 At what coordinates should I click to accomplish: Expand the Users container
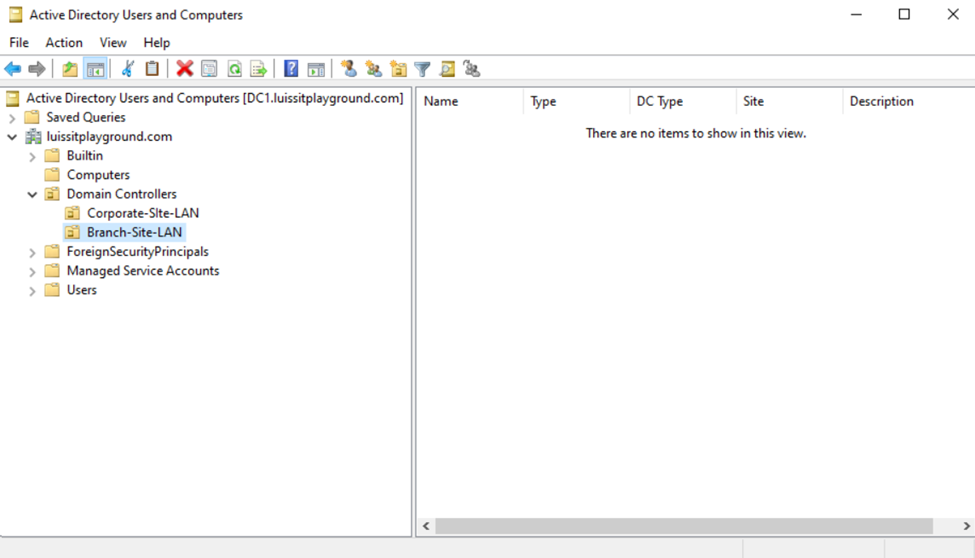[x=32, y=291]
